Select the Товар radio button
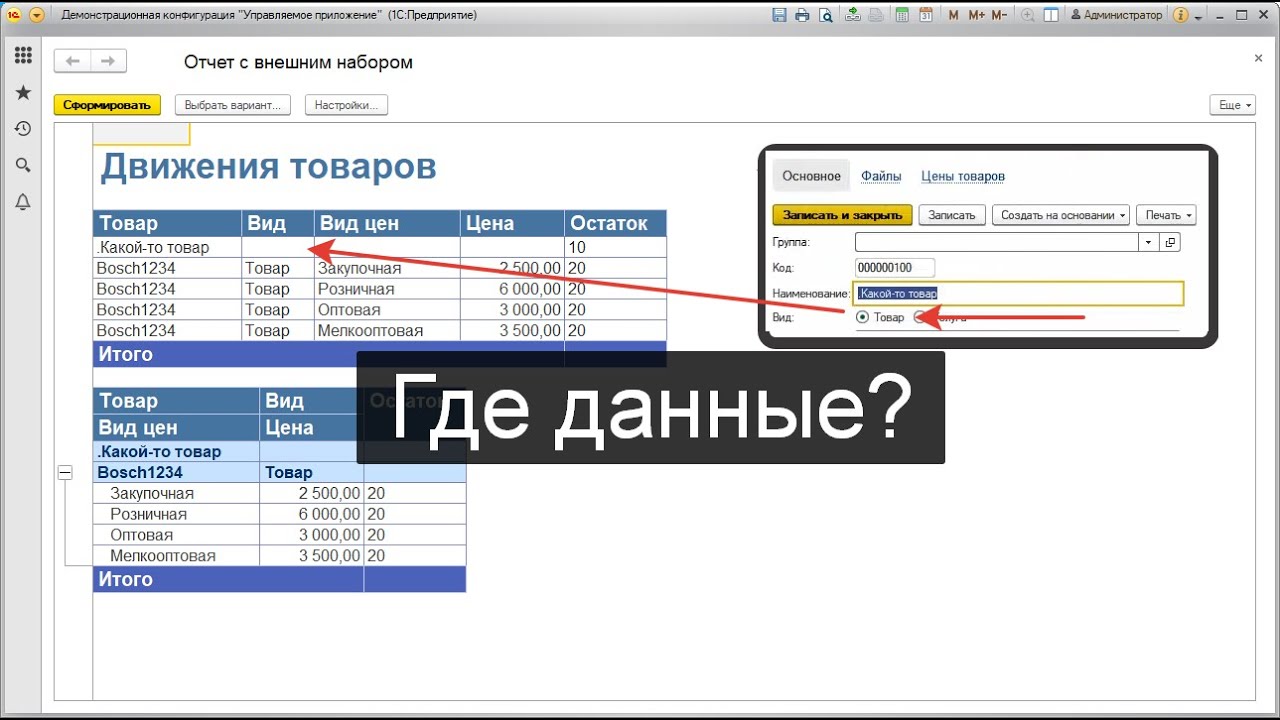 tap(863, 318)
